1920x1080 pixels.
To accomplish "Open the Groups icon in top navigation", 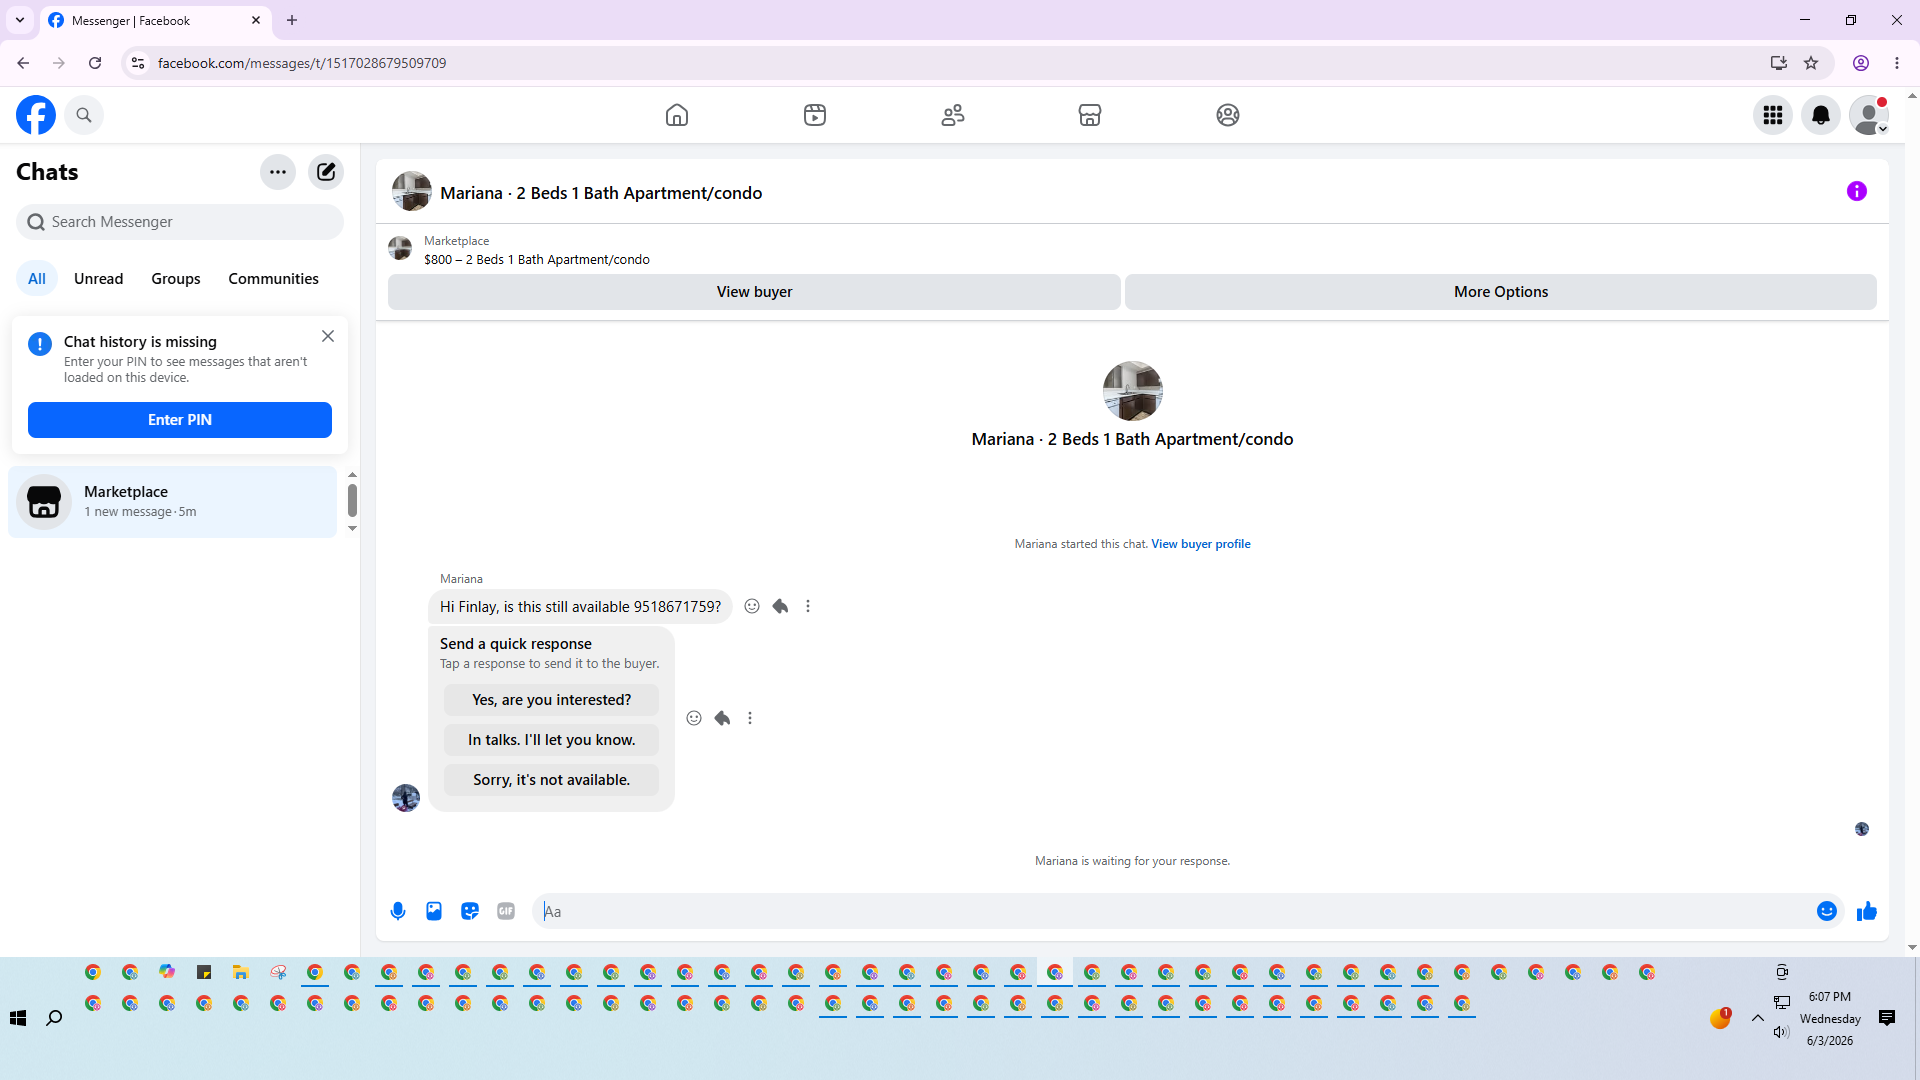I will coord(1228,115).
